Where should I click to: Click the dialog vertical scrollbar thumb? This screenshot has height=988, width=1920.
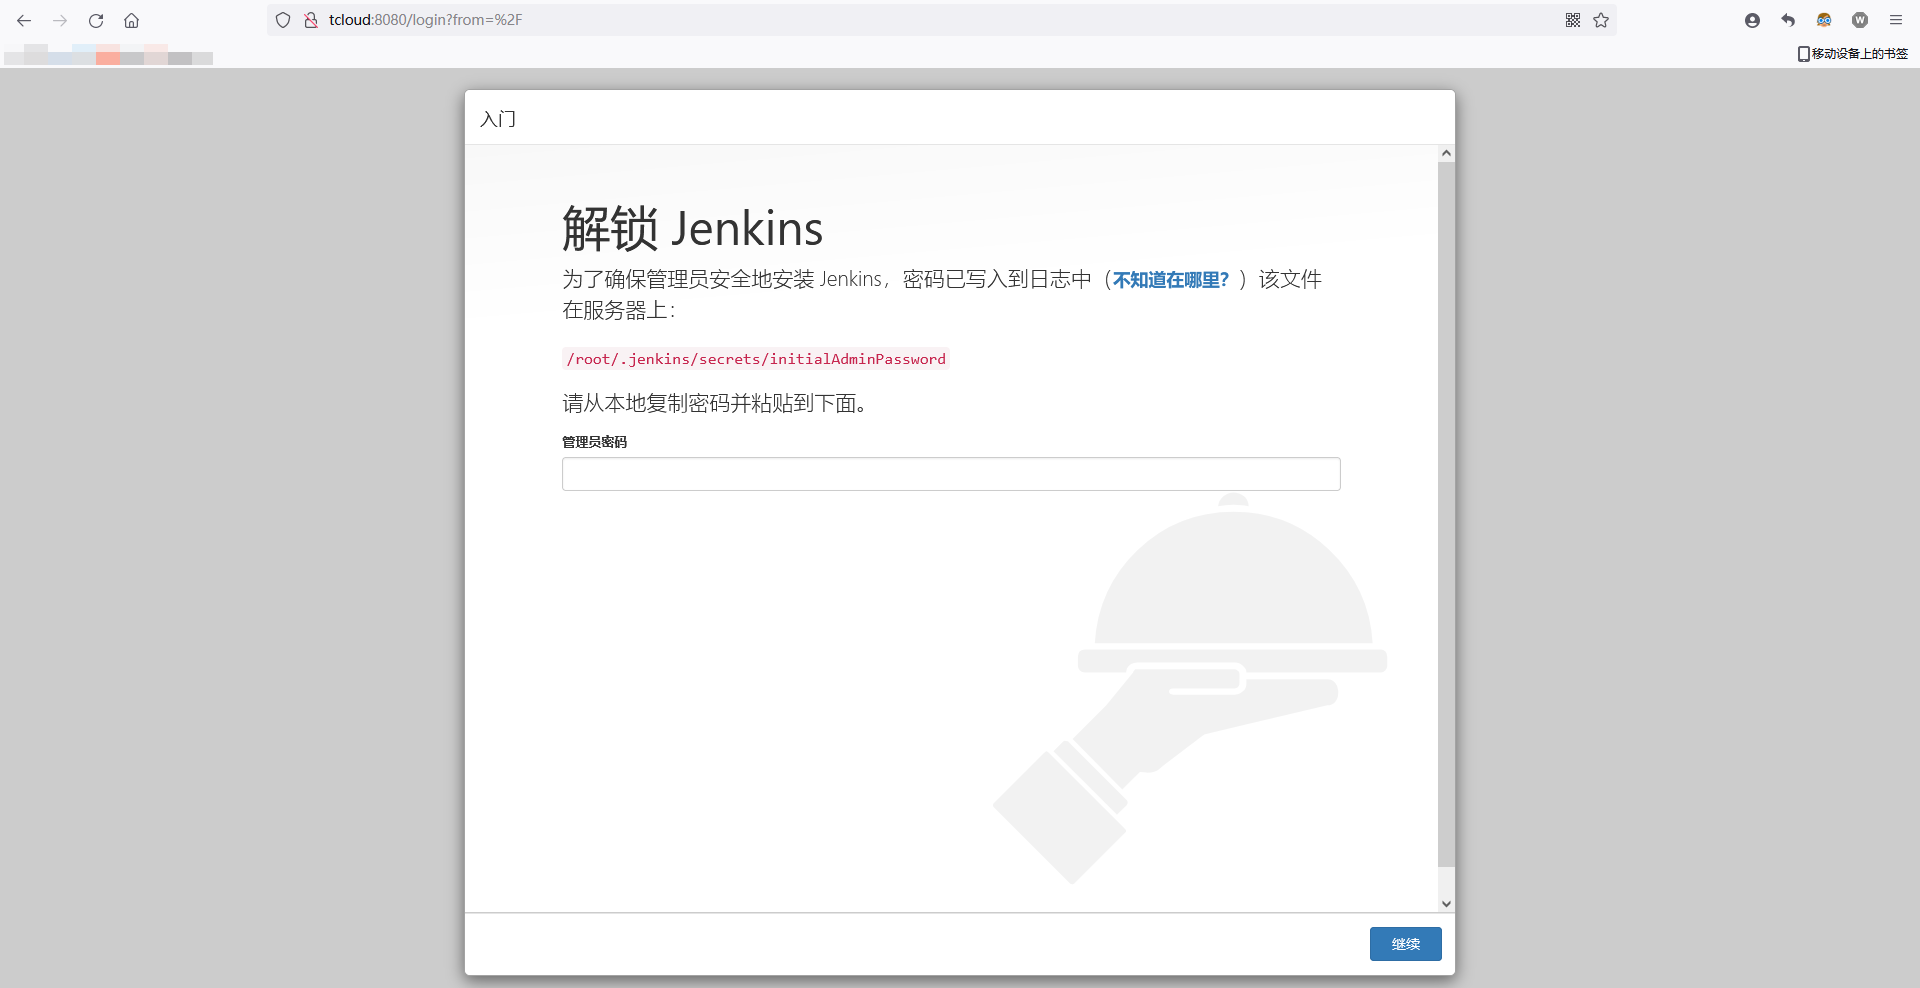click(x=1446, y=514)
